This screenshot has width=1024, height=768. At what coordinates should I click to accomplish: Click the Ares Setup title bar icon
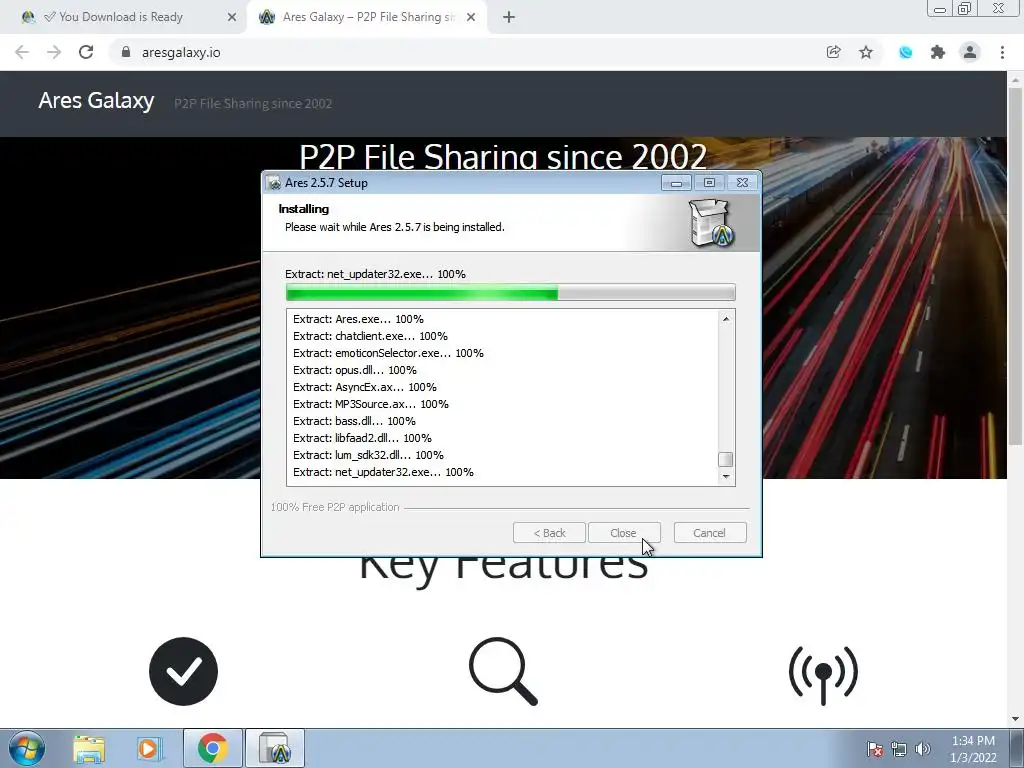(274, 183)
